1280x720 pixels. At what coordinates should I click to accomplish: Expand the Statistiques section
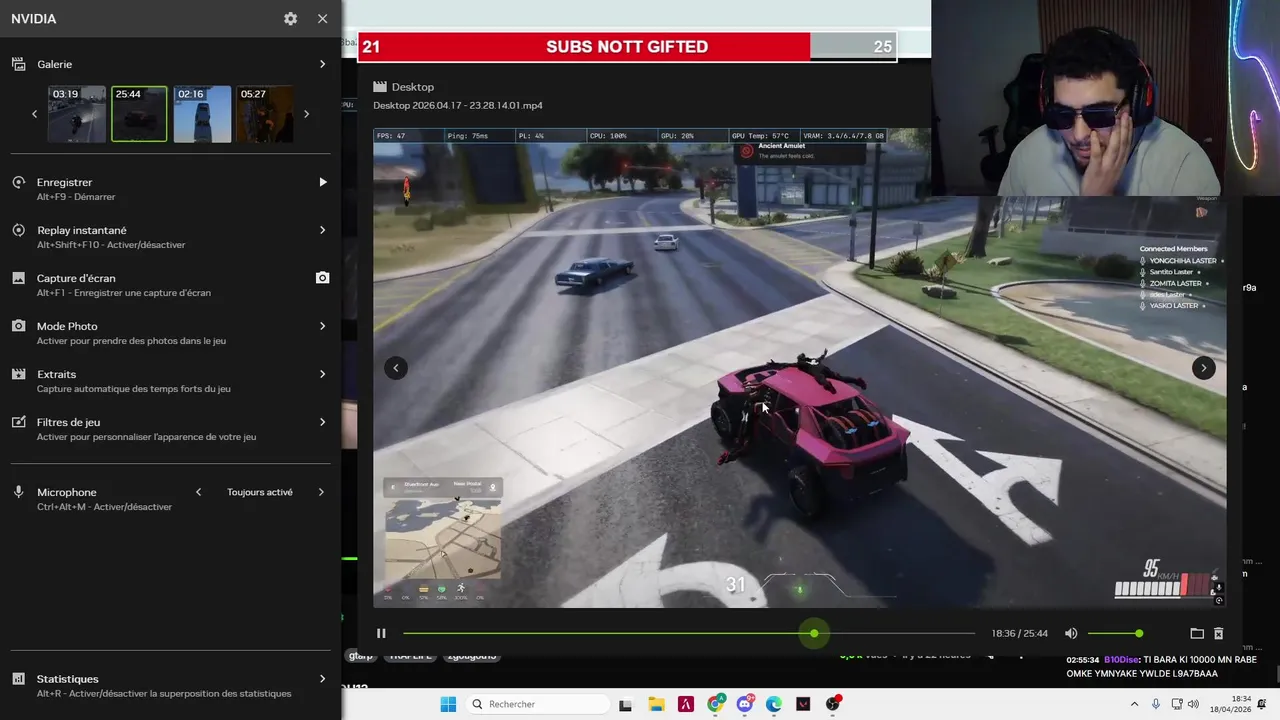tap(322, 679)
